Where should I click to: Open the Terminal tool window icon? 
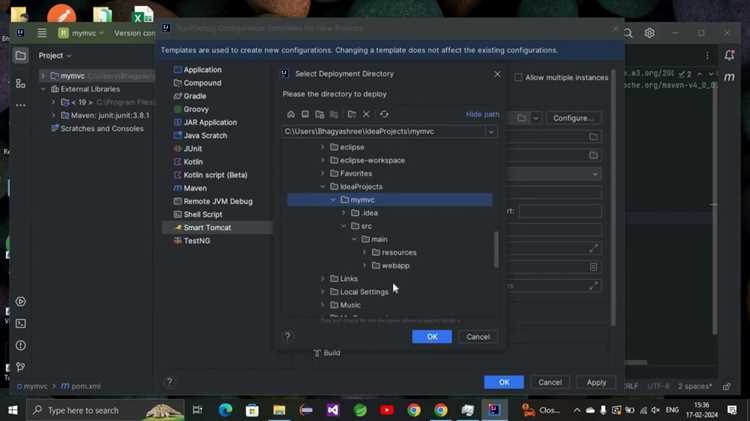click(x=21, y=323)
